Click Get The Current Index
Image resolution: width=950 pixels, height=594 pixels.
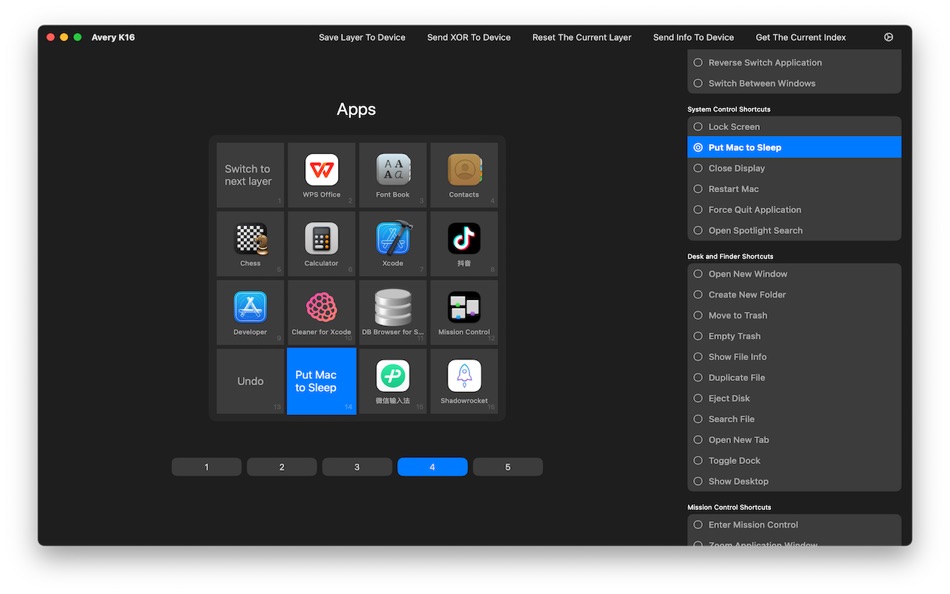[x=800, y=37]
